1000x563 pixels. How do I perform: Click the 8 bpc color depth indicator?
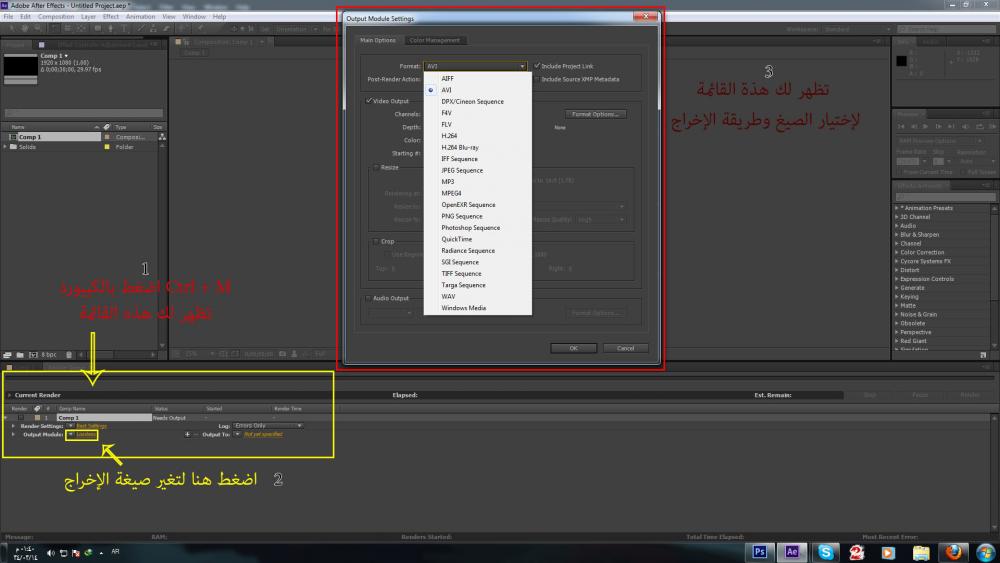click(x=49, y=355)
